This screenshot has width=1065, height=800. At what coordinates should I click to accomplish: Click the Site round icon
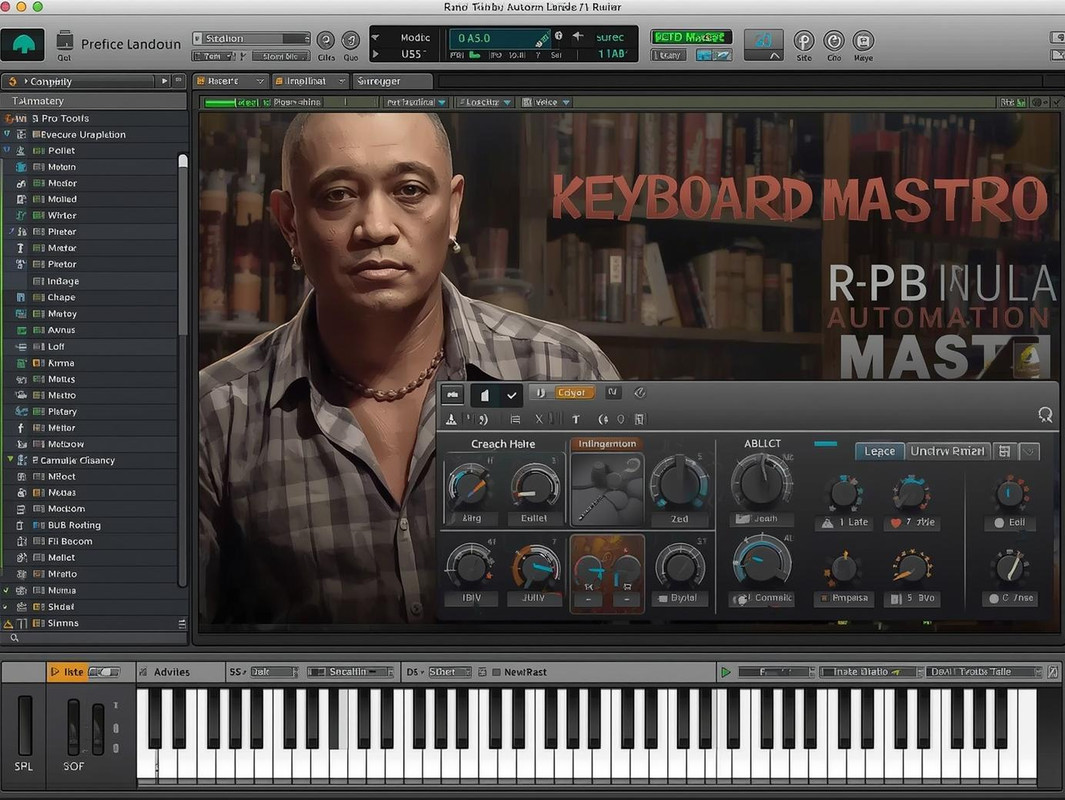point(804,41)
